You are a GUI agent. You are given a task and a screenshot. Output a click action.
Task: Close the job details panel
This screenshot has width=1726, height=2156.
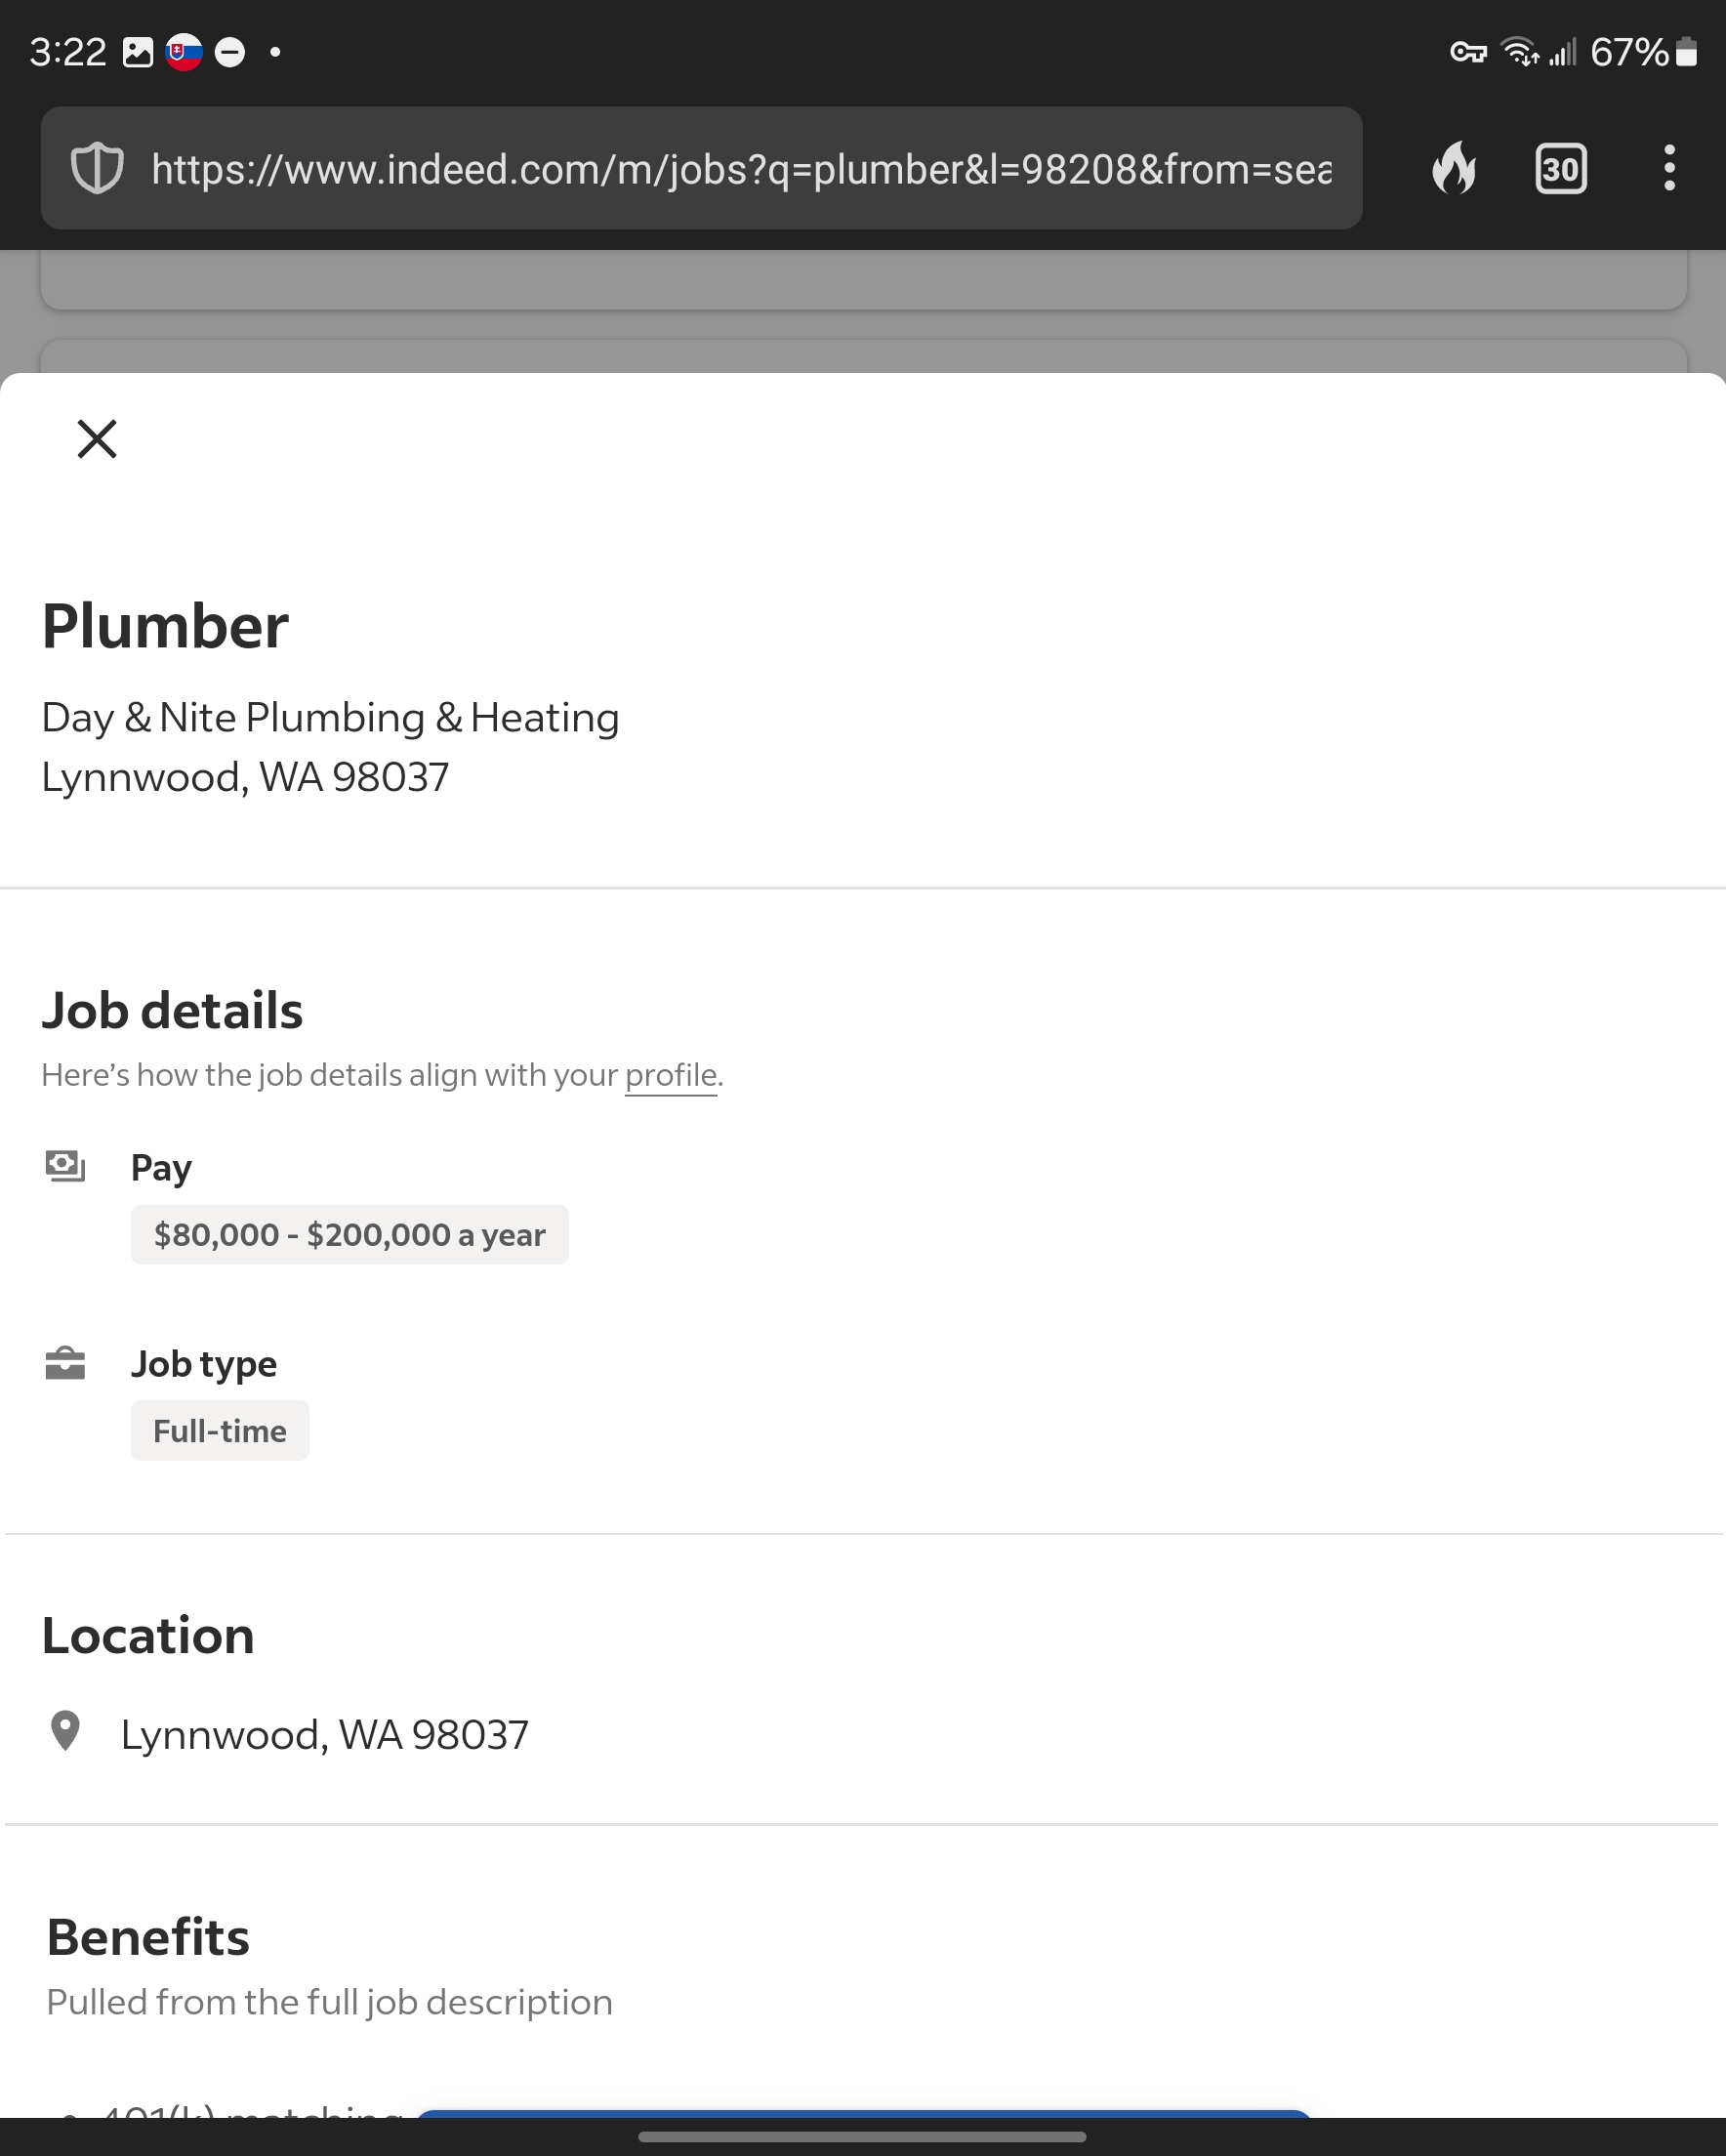pos(97,439)
